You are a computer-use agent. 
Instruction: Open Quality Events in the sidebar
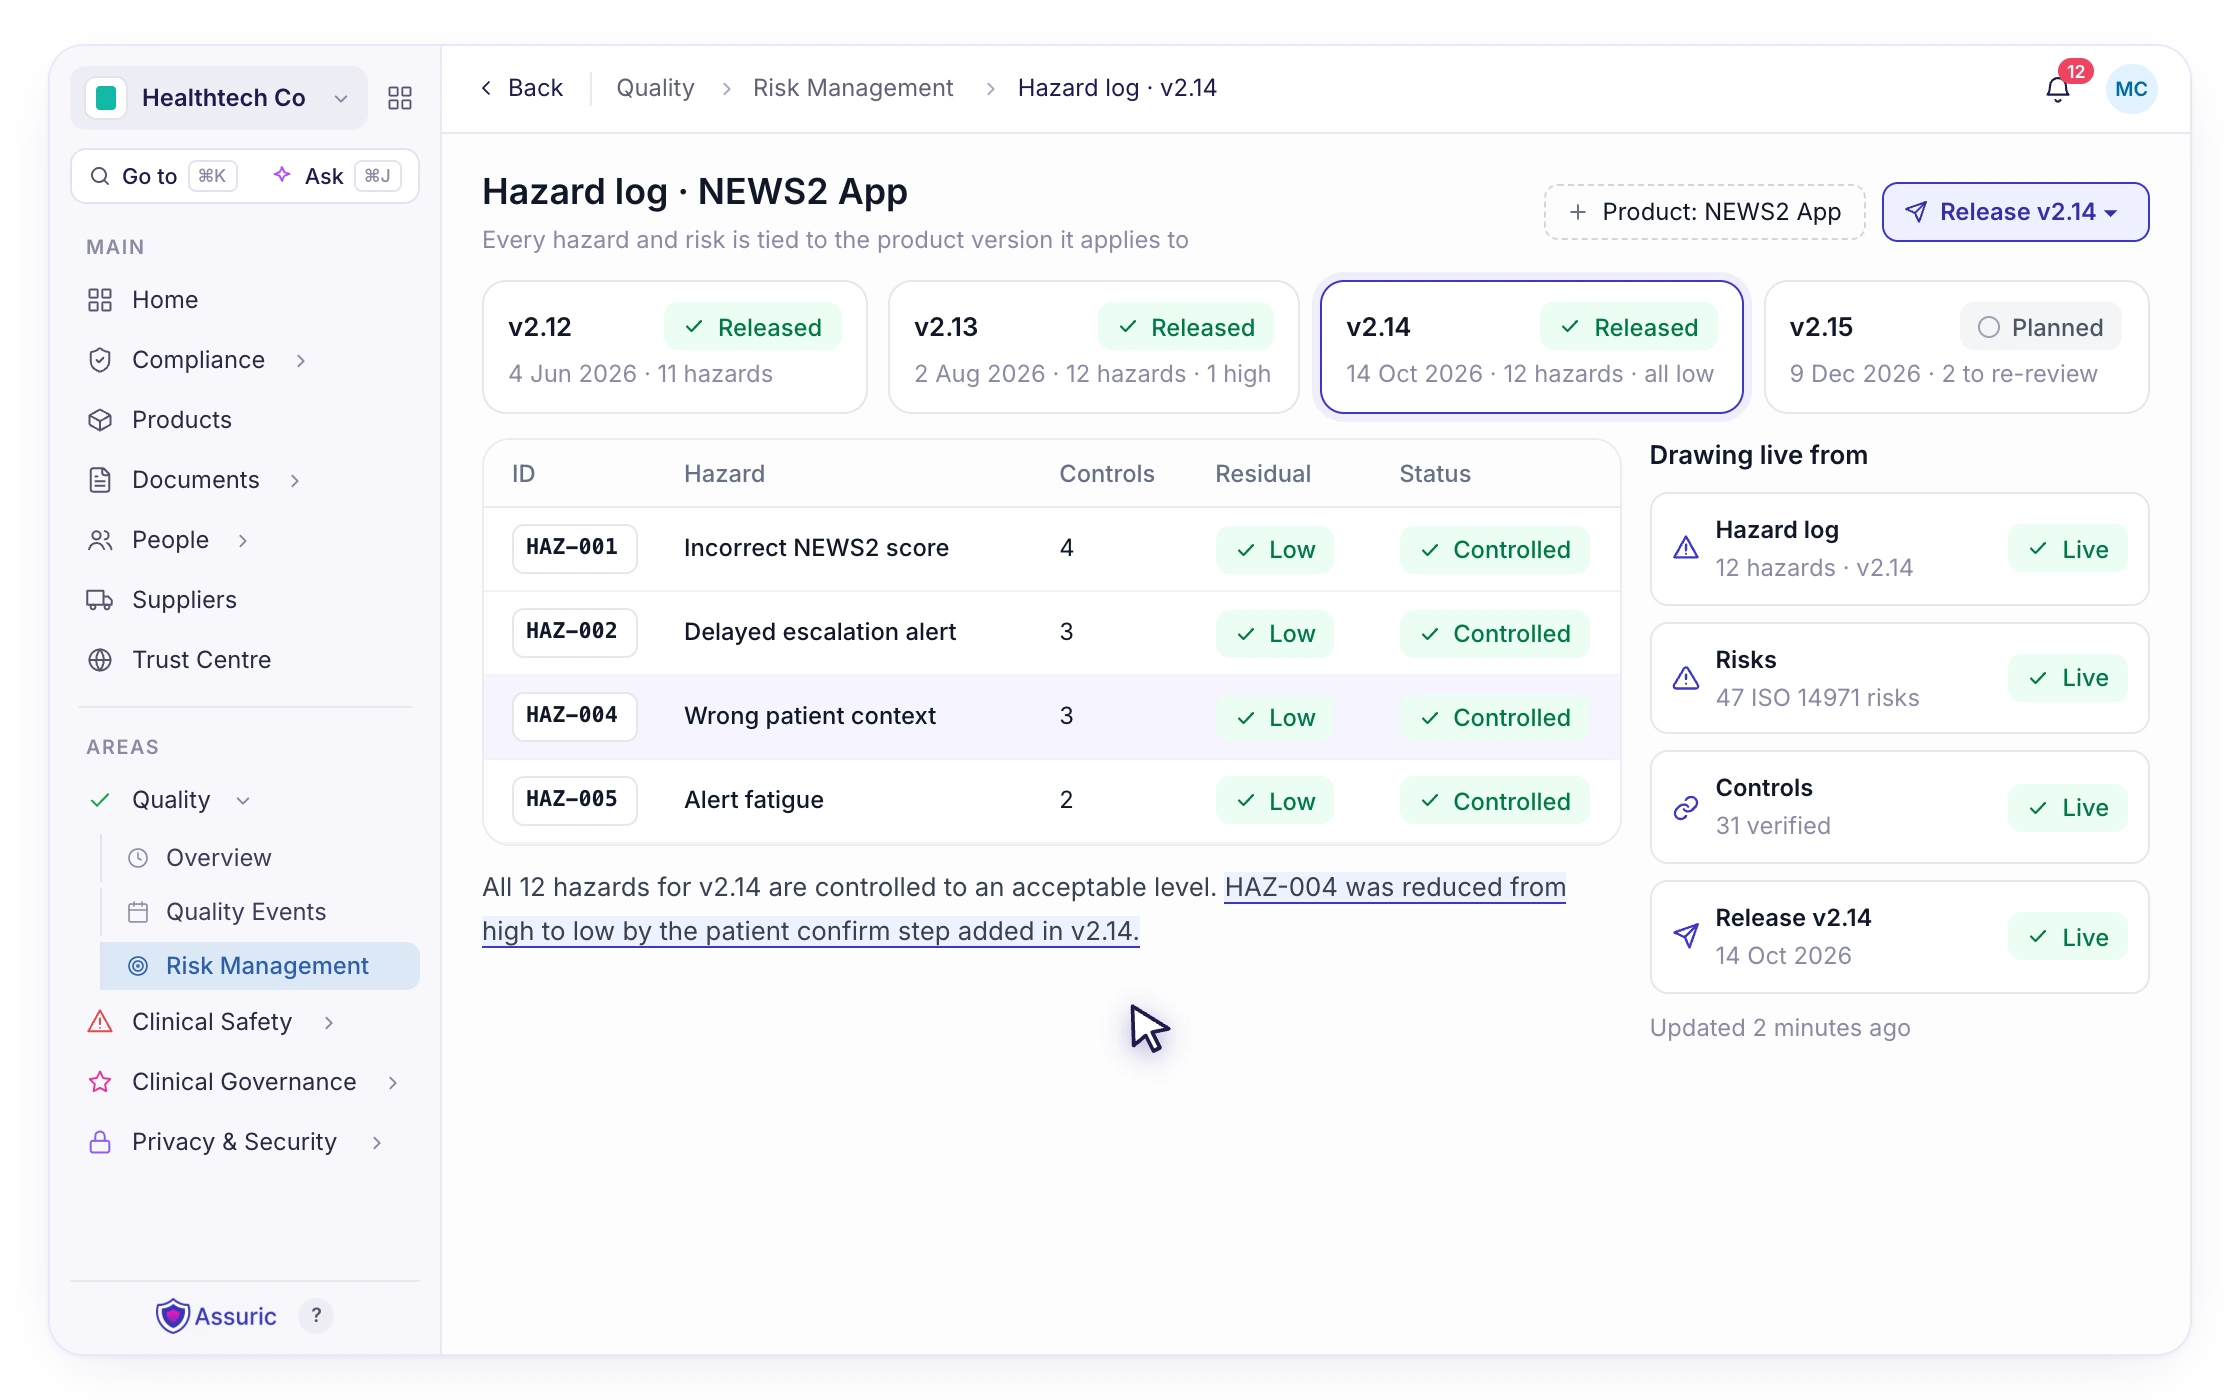click(x=246, y=912)
